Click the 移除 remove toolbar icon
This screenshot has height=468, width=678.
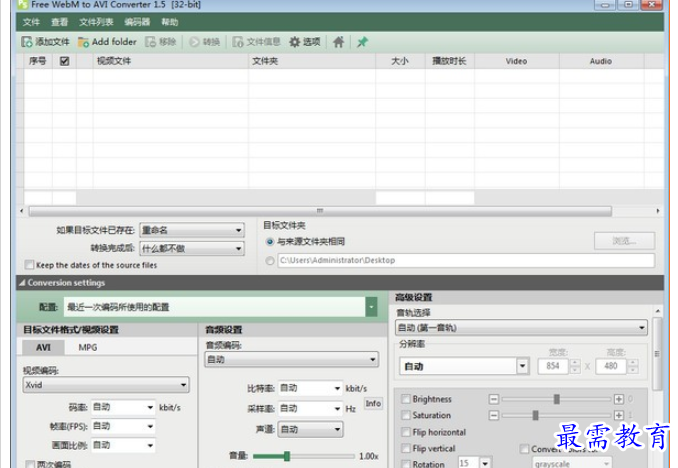(150, 42)
